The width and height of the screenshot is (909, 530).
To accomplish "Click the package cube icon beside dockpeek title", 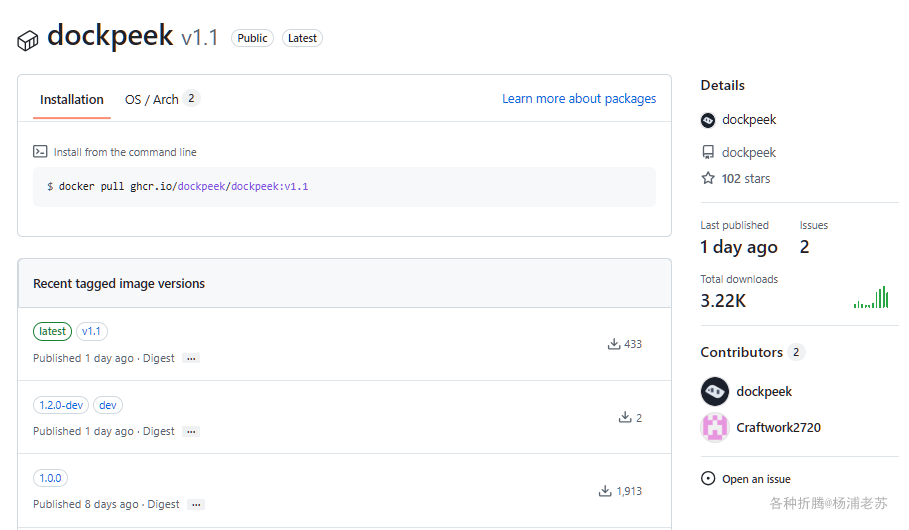I will (x=27, y=41).
